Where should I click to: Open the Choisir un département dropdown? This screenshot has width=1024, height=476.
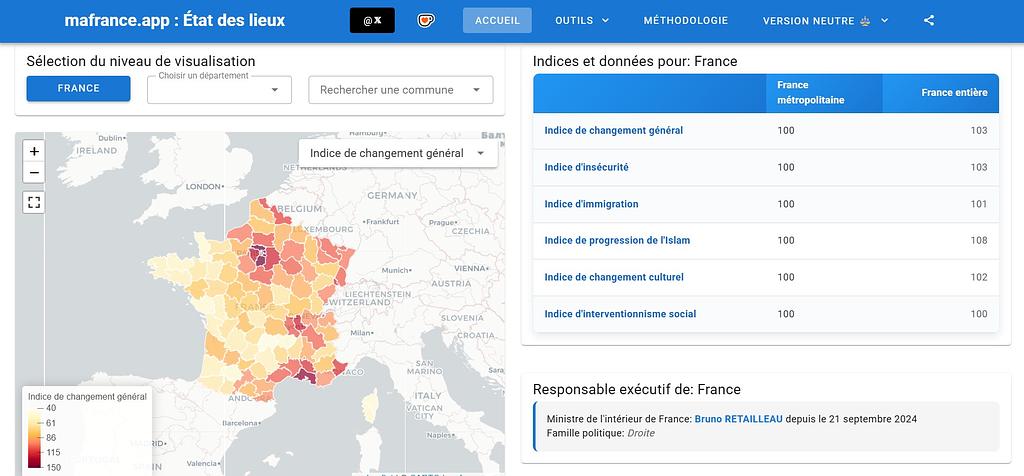(219, 90)
